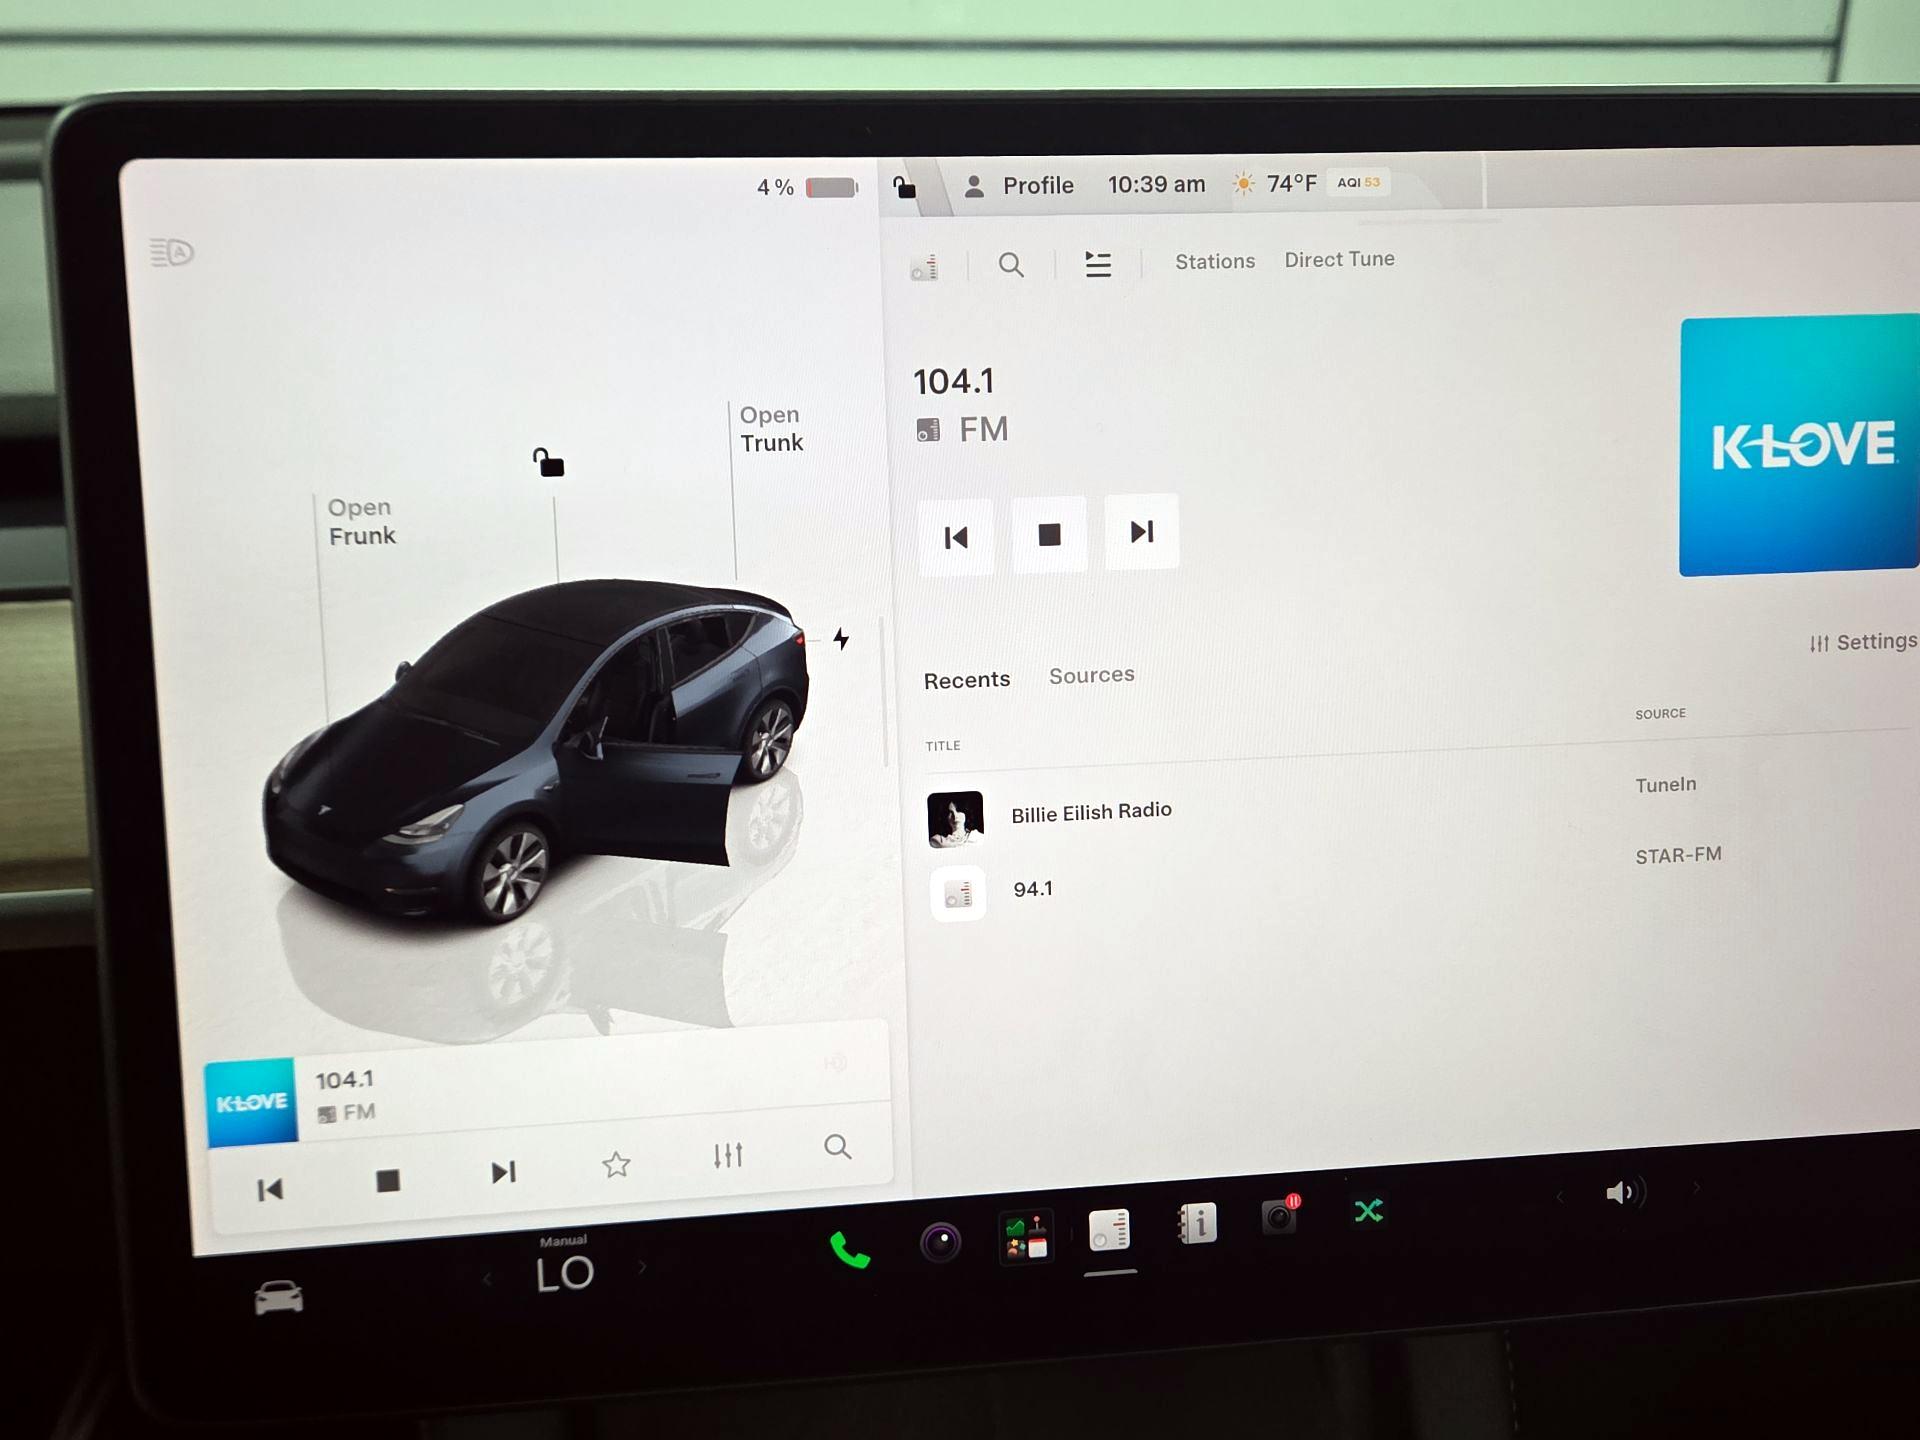Open equalizer from mini player

(728, 1155)
